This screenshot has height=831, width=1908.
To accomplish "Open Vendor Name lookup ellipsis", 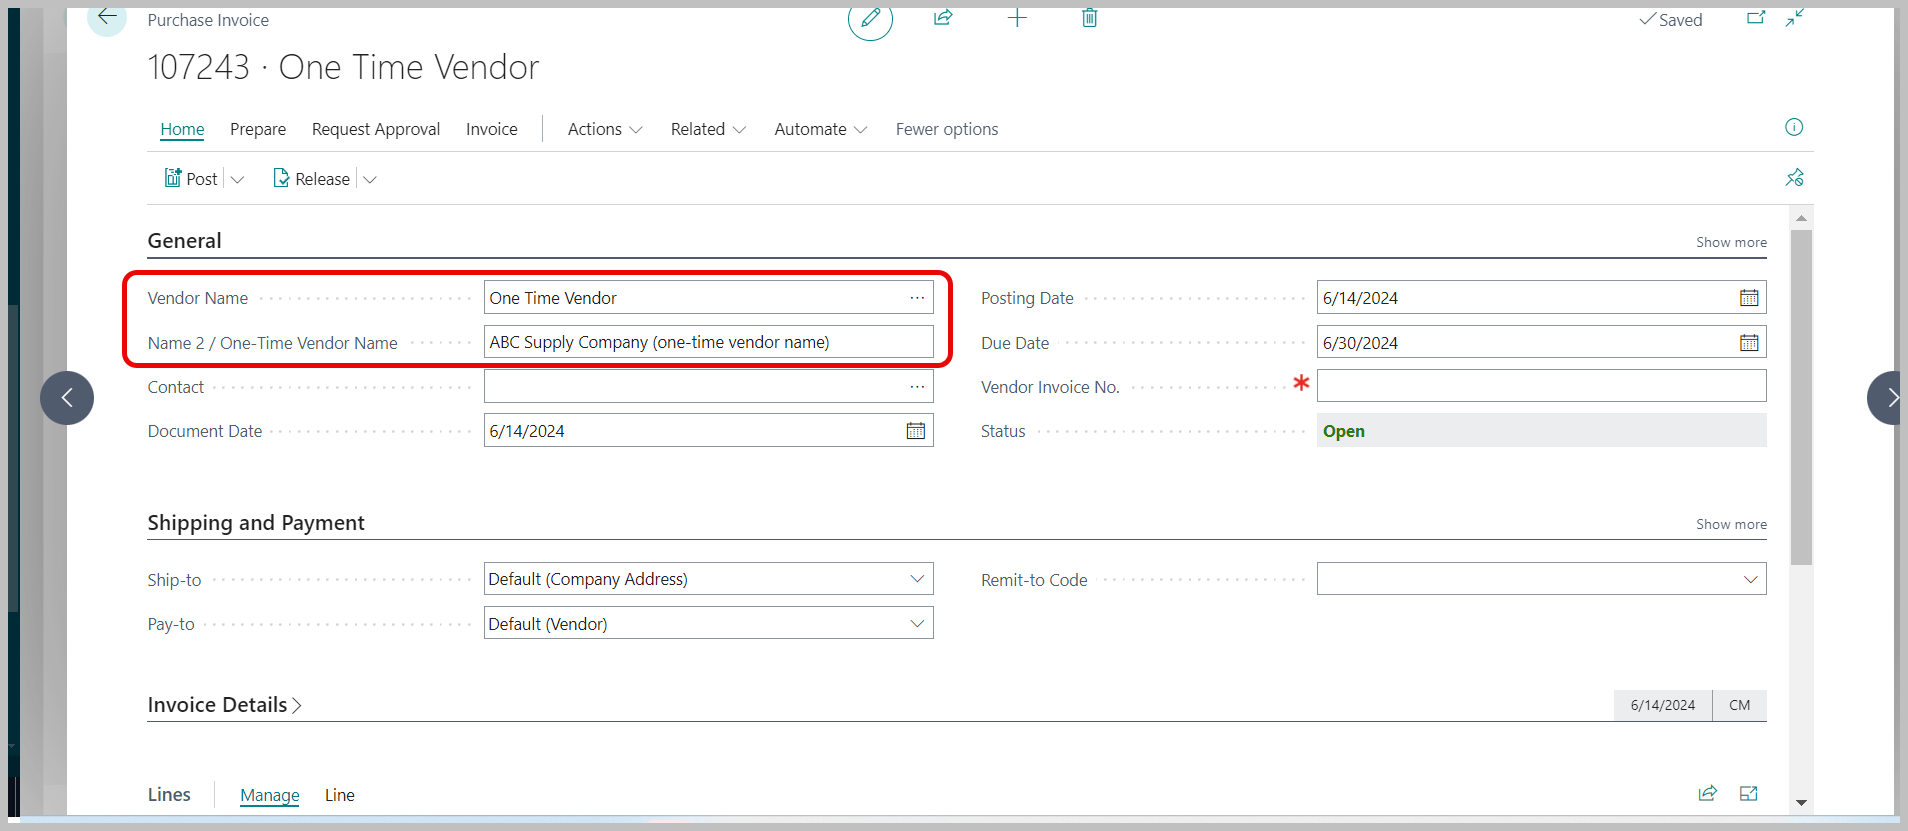I will coord(917,298).
